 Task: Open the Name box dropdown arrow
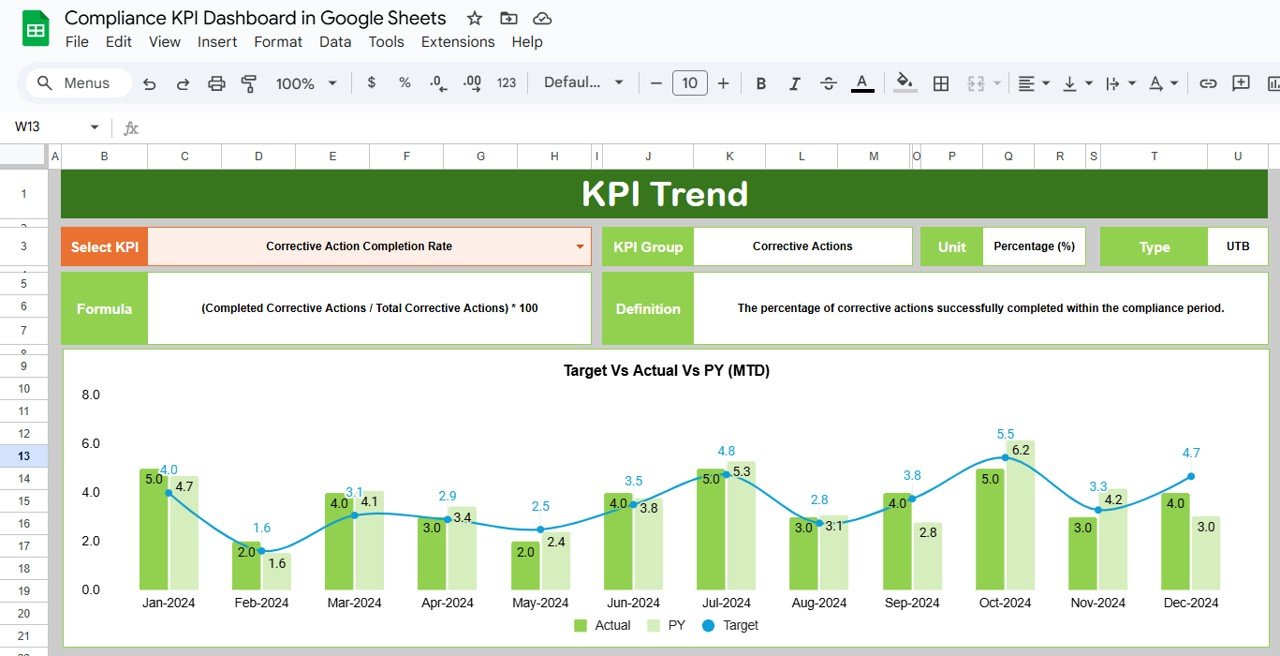(95, 127)
